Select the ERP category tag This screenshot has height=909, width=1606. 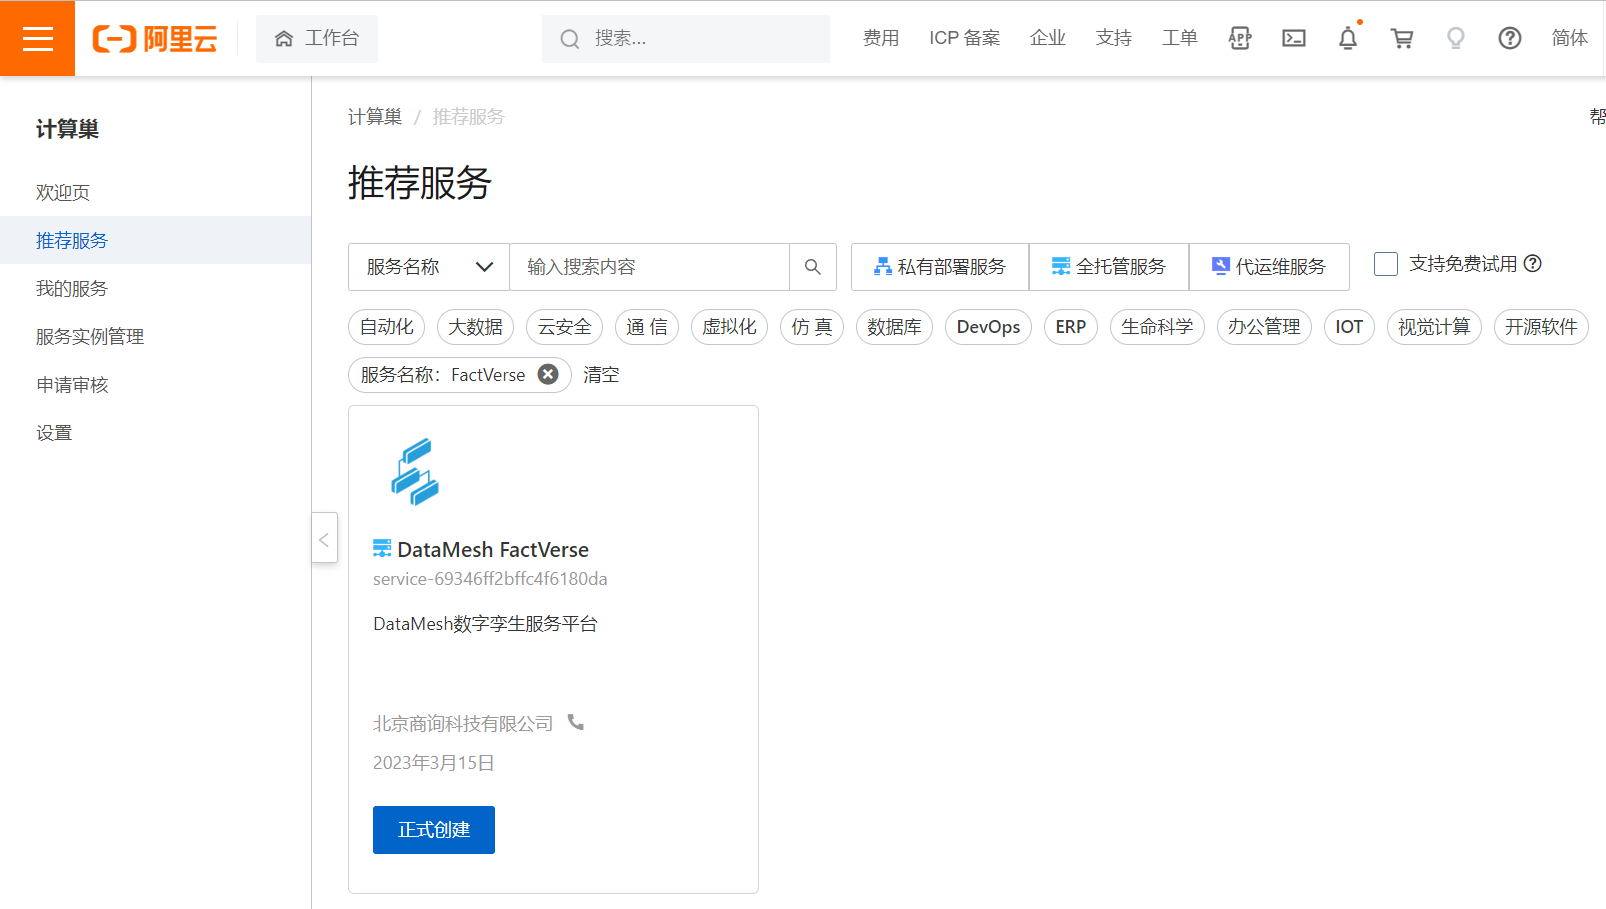[1071, 327]
